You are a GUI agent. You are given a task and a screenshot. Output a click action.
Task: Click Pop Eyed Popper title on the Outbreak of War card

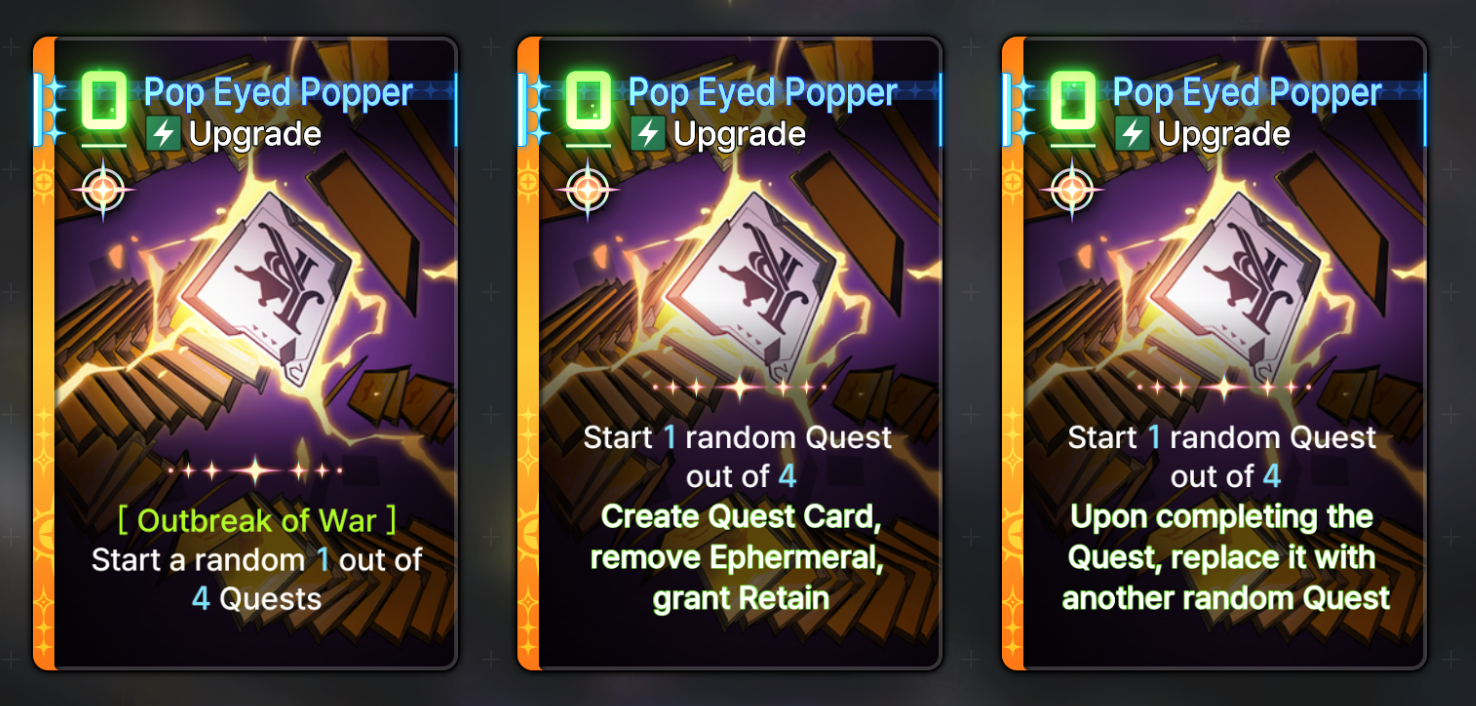pyautogui.click(x=278, y=93)
